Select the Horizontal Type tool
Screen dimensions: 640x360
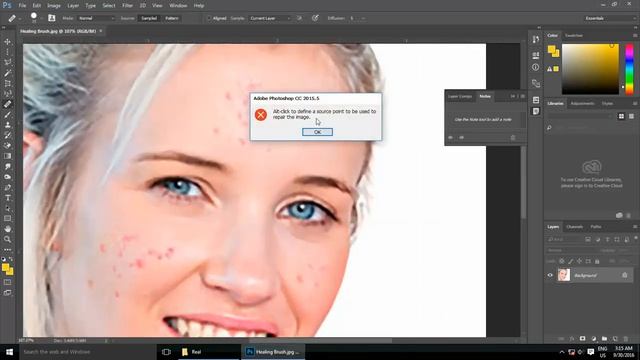[x=7, y=198]
